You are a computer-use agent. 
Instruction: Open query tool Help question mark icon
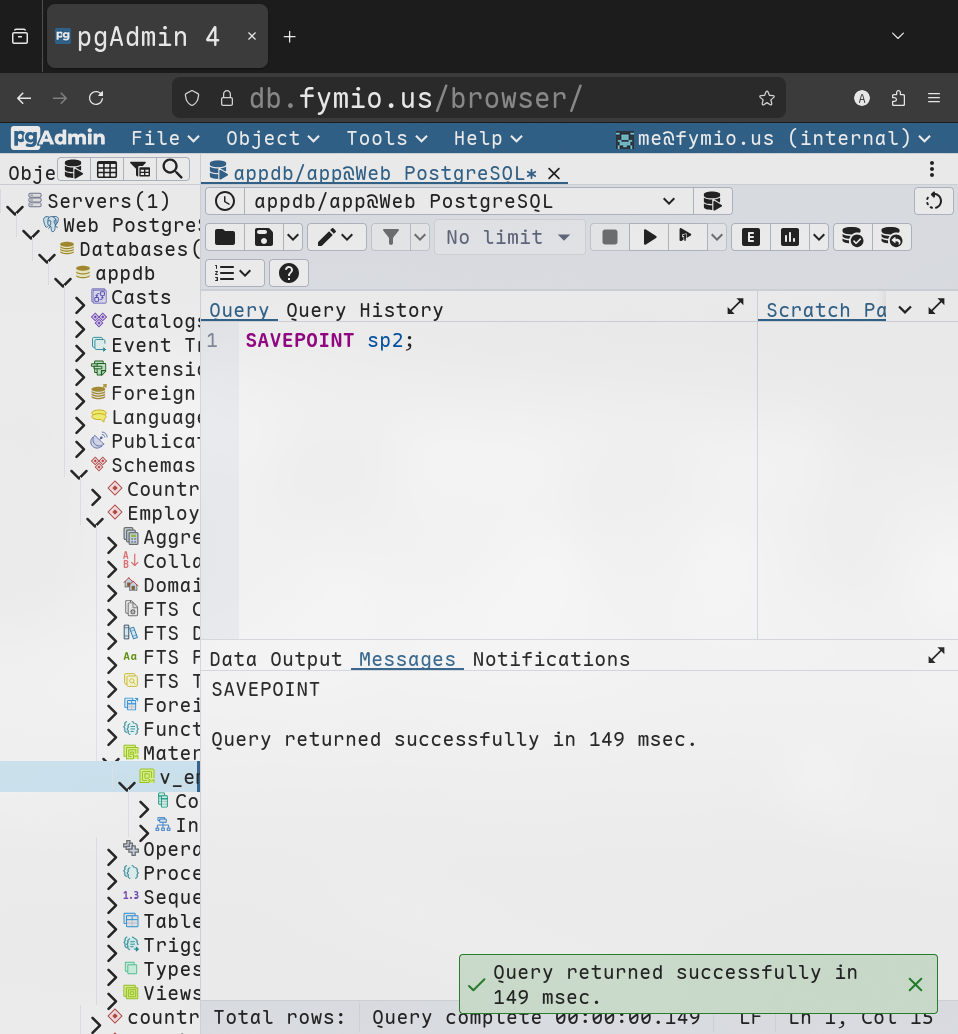[289, 273]
